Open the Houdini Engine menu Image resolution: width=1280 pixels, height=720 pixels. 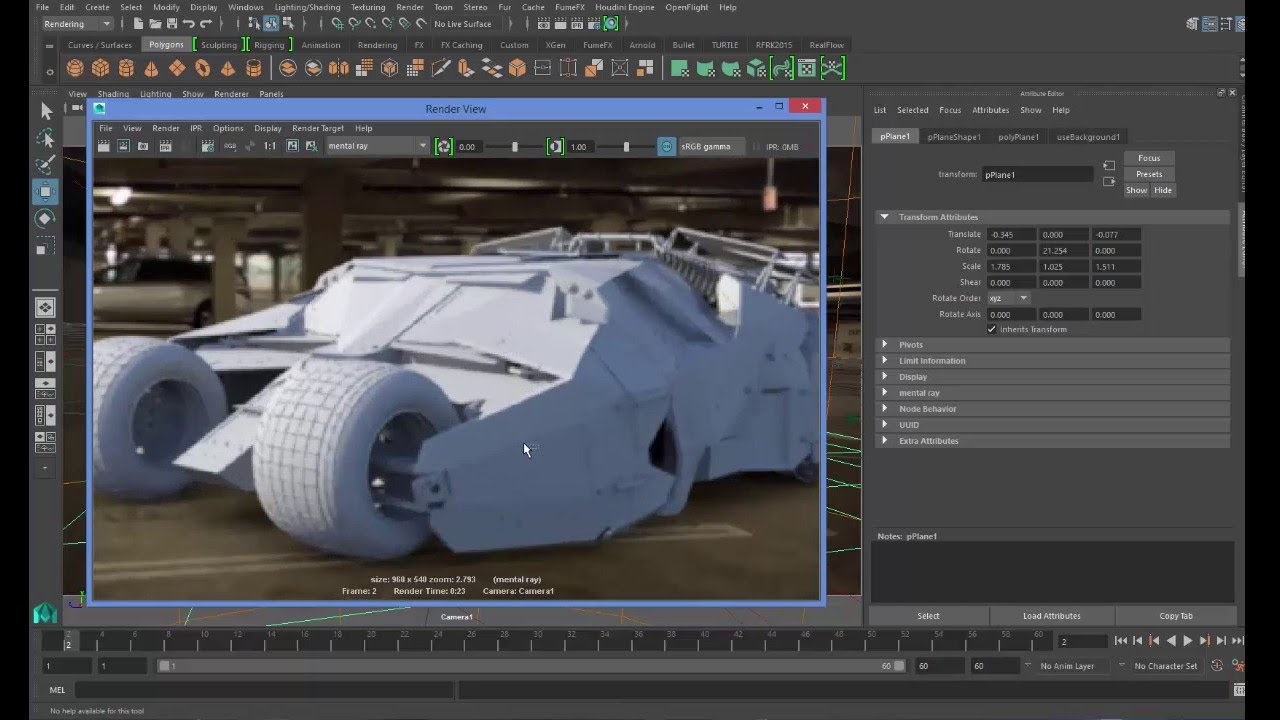[626, 7]
